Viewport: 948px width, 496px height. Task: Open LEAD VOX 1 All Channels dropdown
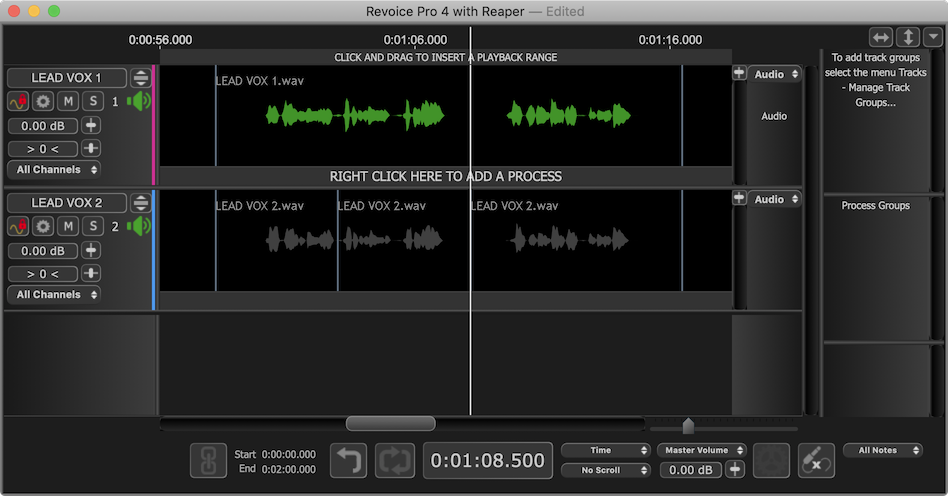pyautogui.click(x=55, y=170)
